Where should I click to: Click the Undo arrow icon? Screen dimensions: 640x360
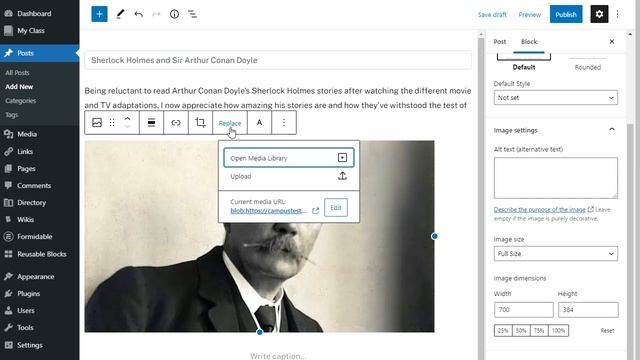pyautogui.click(x=138, y=14)
